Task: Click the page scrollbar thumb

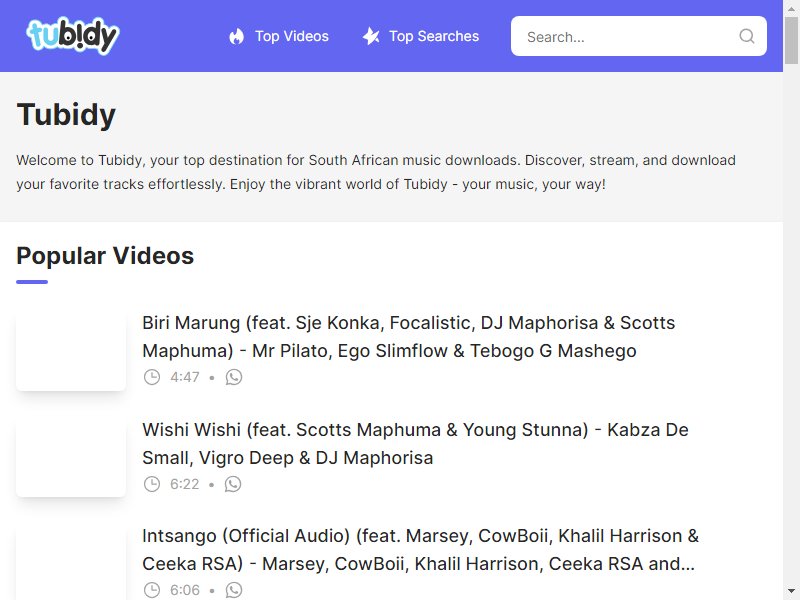Action: tap(791, 41)
